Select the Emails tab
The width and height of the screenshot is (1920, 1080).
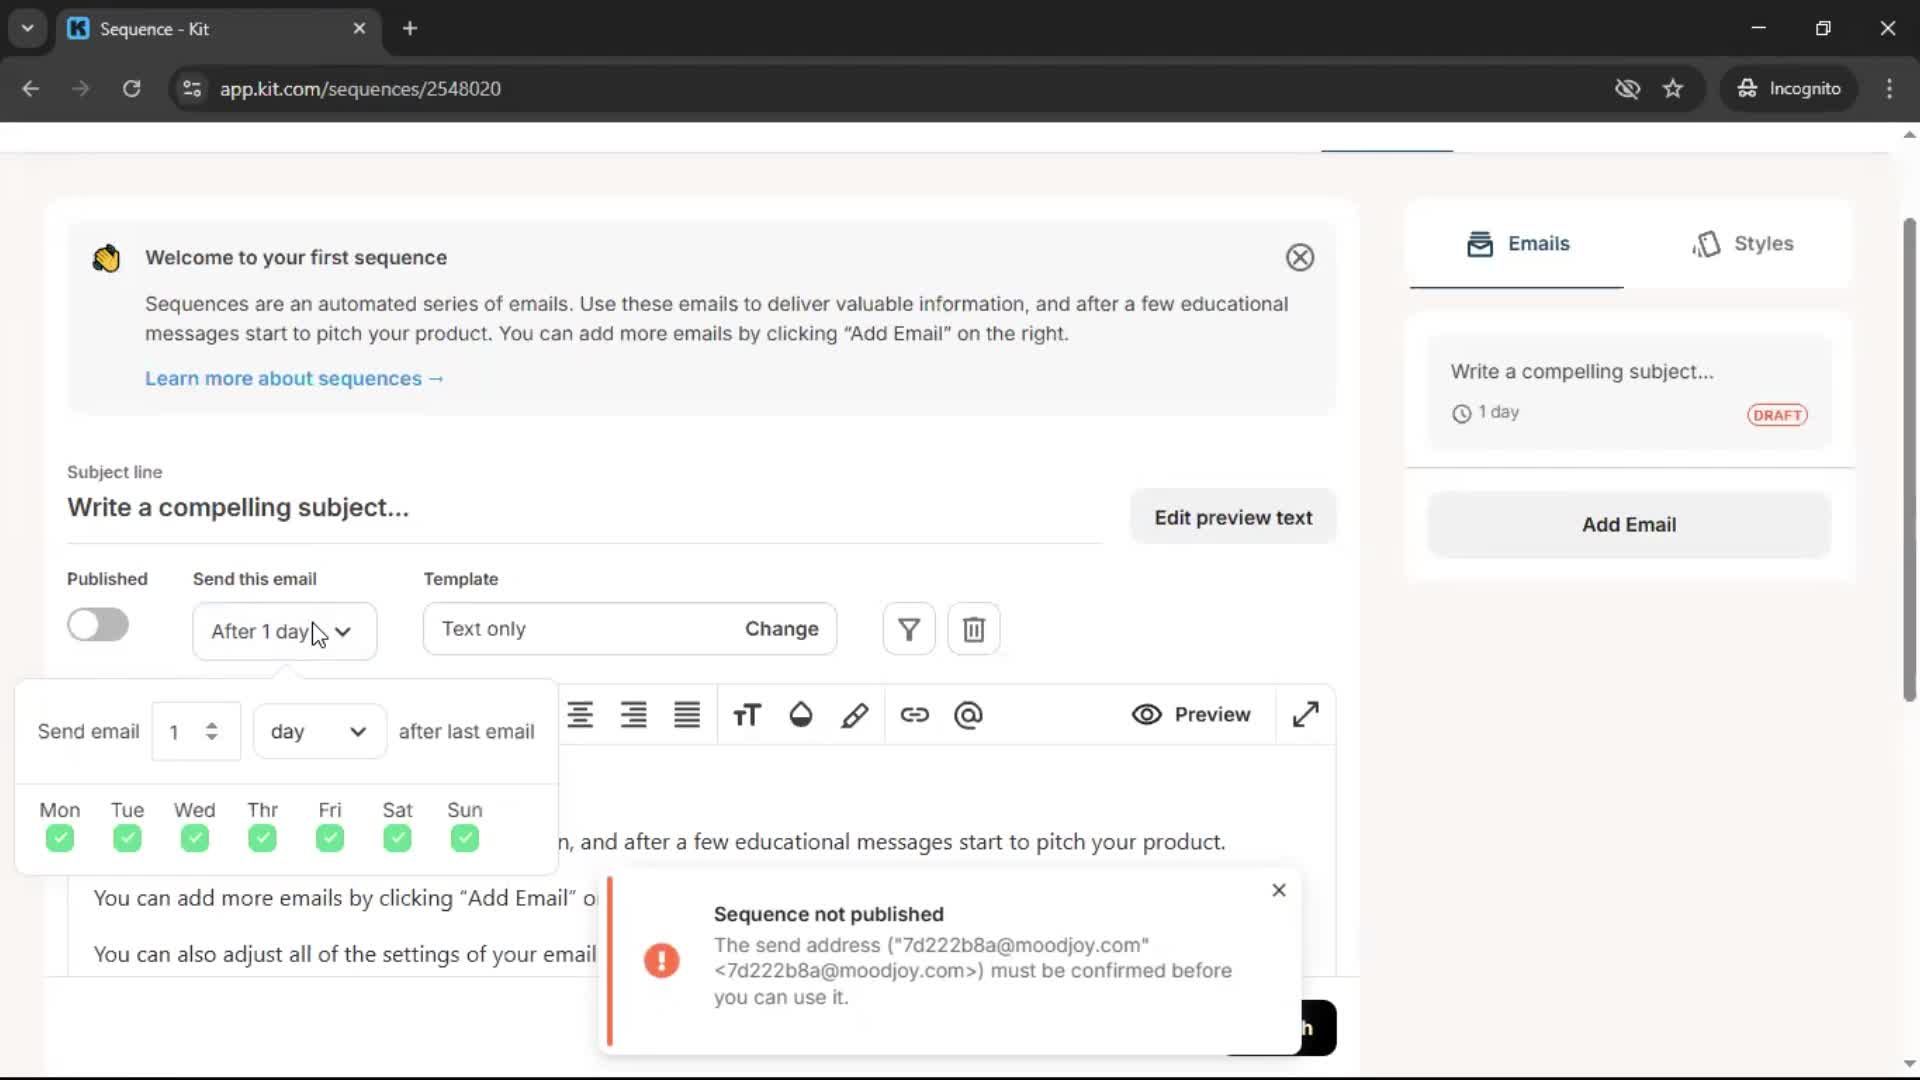tap(1517, 243)
